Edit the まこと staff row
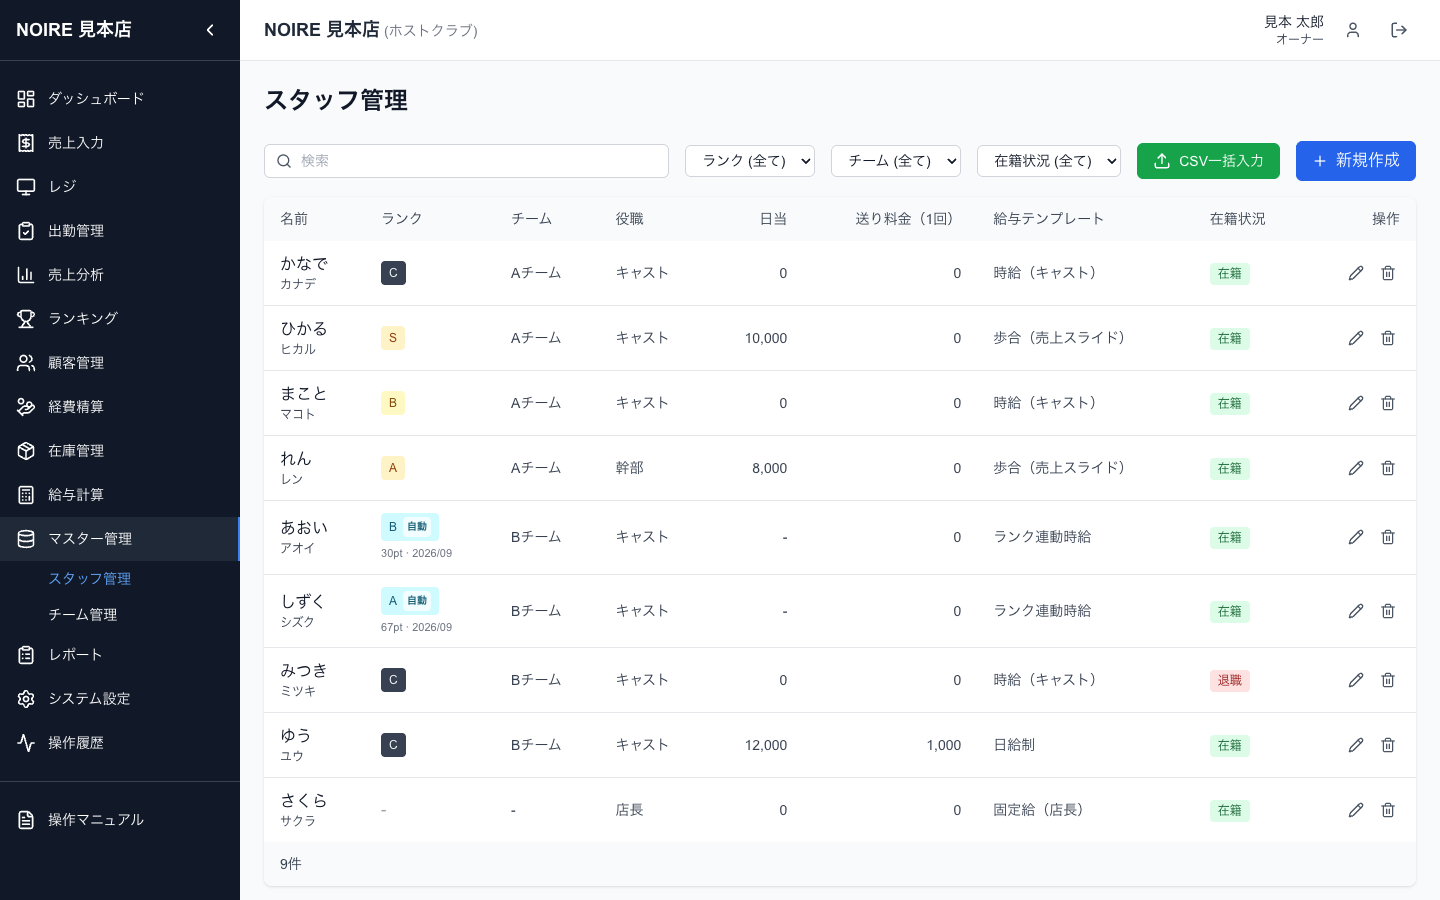 (x=1356, y=403)
